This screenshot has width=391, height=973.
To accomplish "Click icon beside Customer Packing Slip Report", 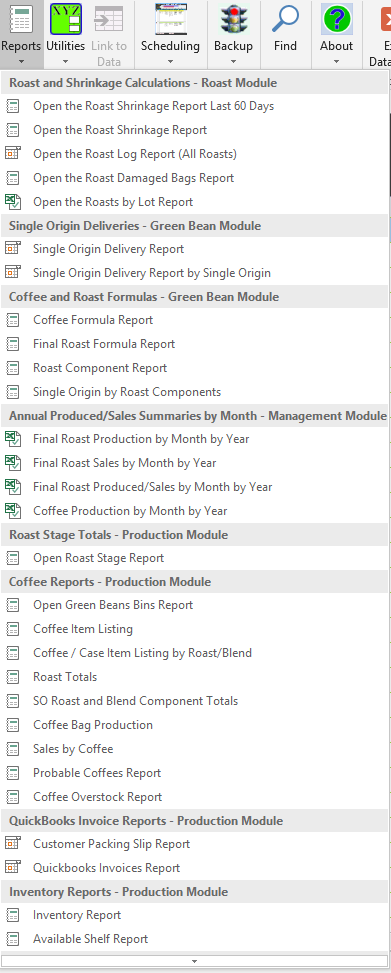I will (x=13, y=844).
